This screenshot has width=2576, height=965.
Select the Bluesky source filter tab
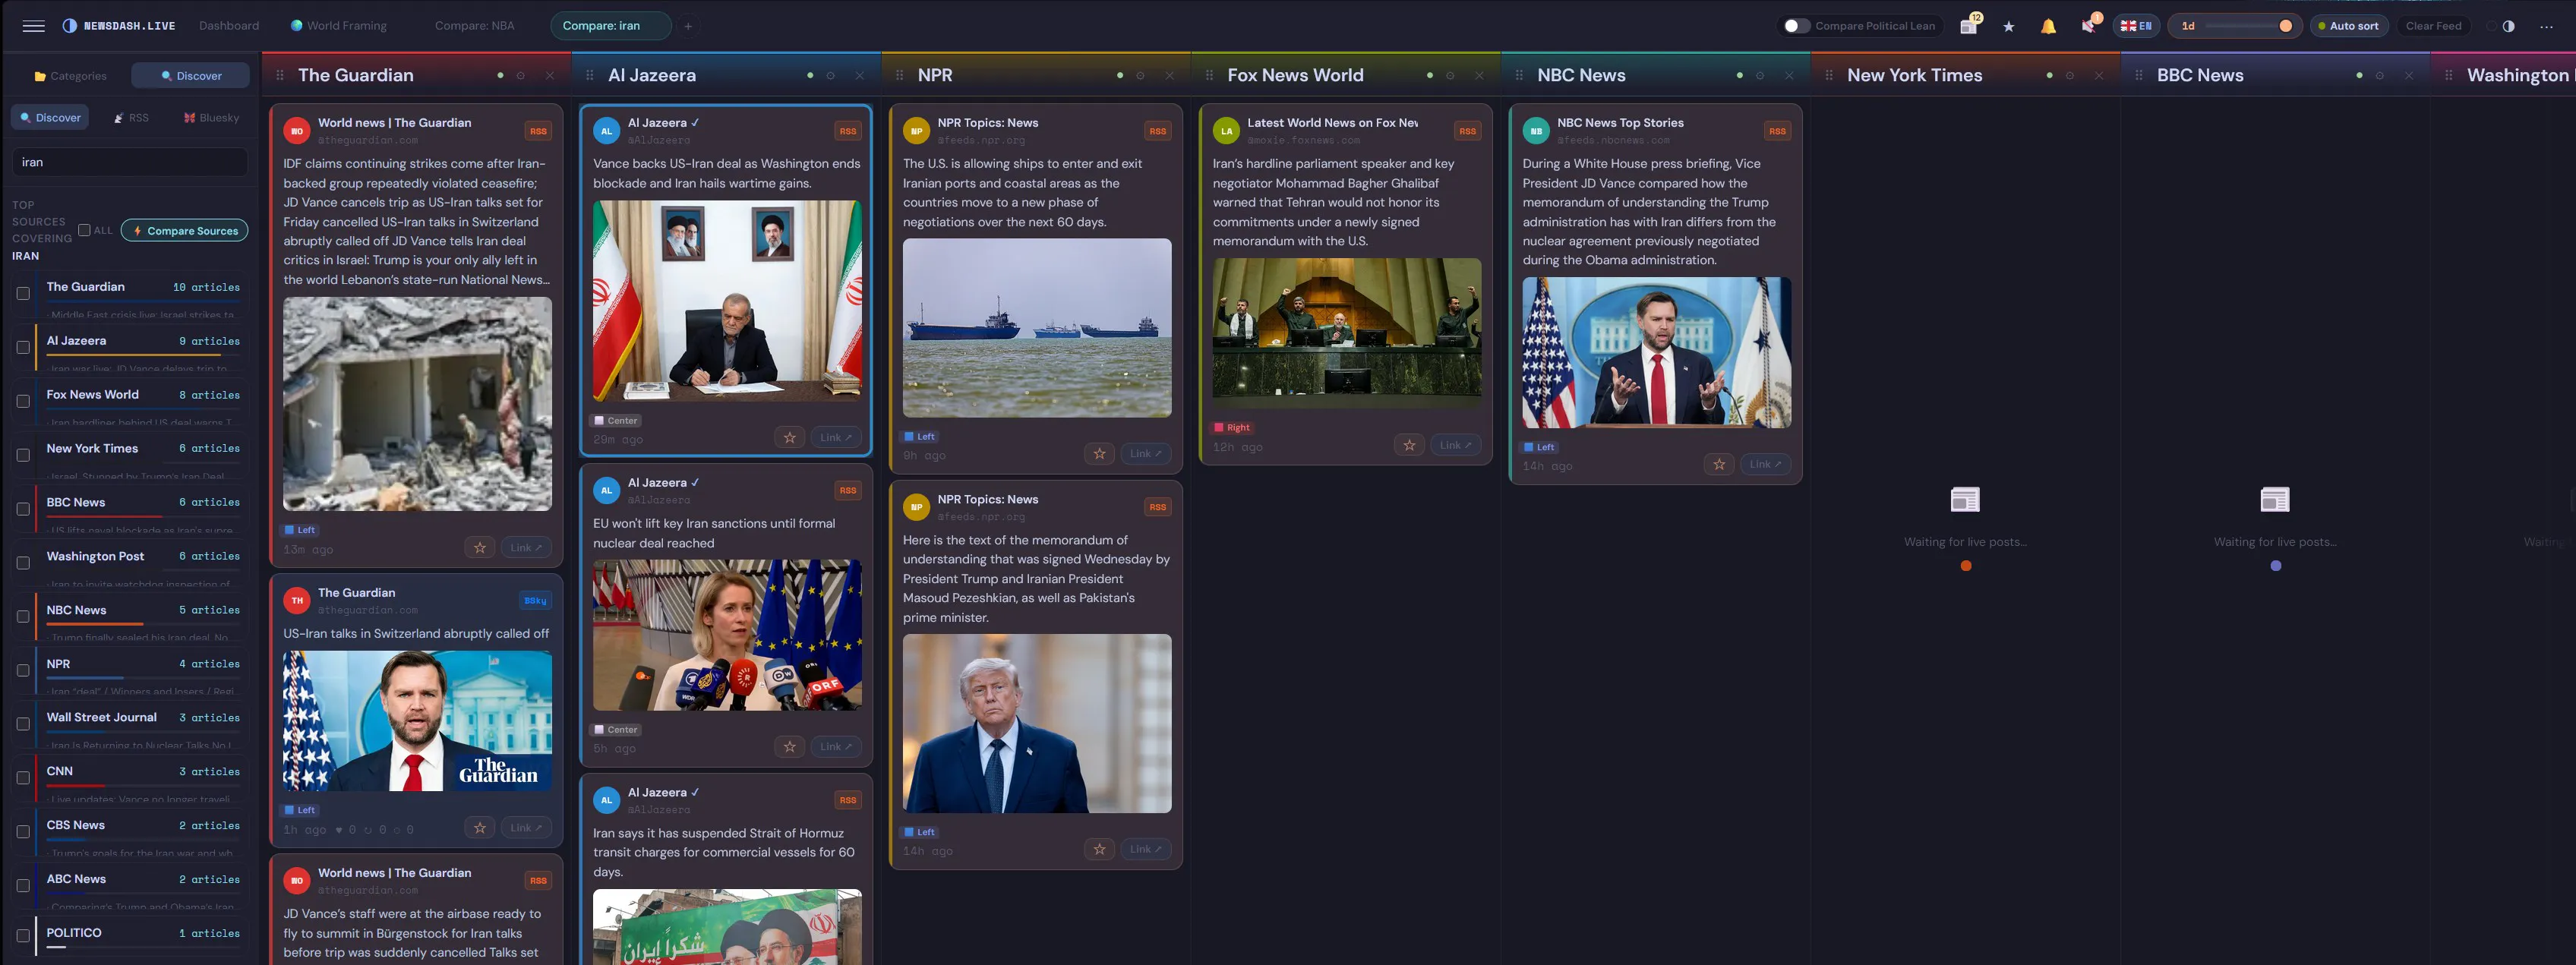(211, 118)
